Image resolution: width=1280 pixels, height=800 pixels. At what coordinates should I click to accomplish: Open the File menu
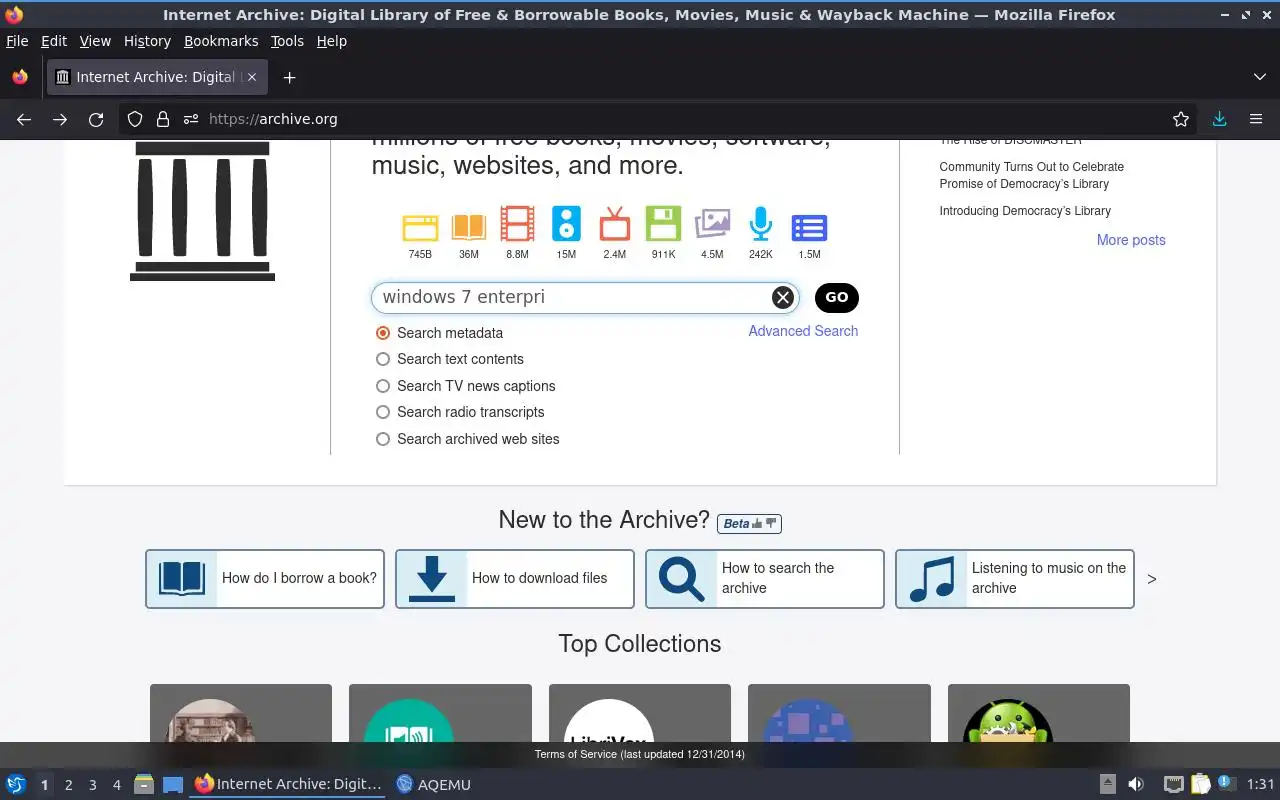pyautogui.click(x=17, y=41)
